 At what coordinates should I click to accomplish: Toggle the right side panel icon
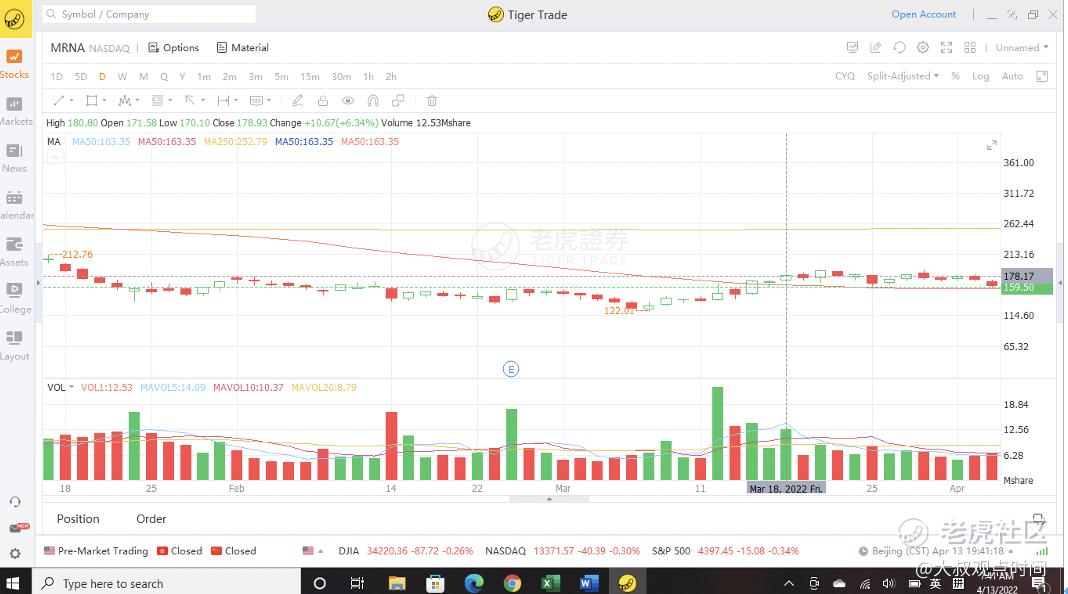pos(1042,76)
